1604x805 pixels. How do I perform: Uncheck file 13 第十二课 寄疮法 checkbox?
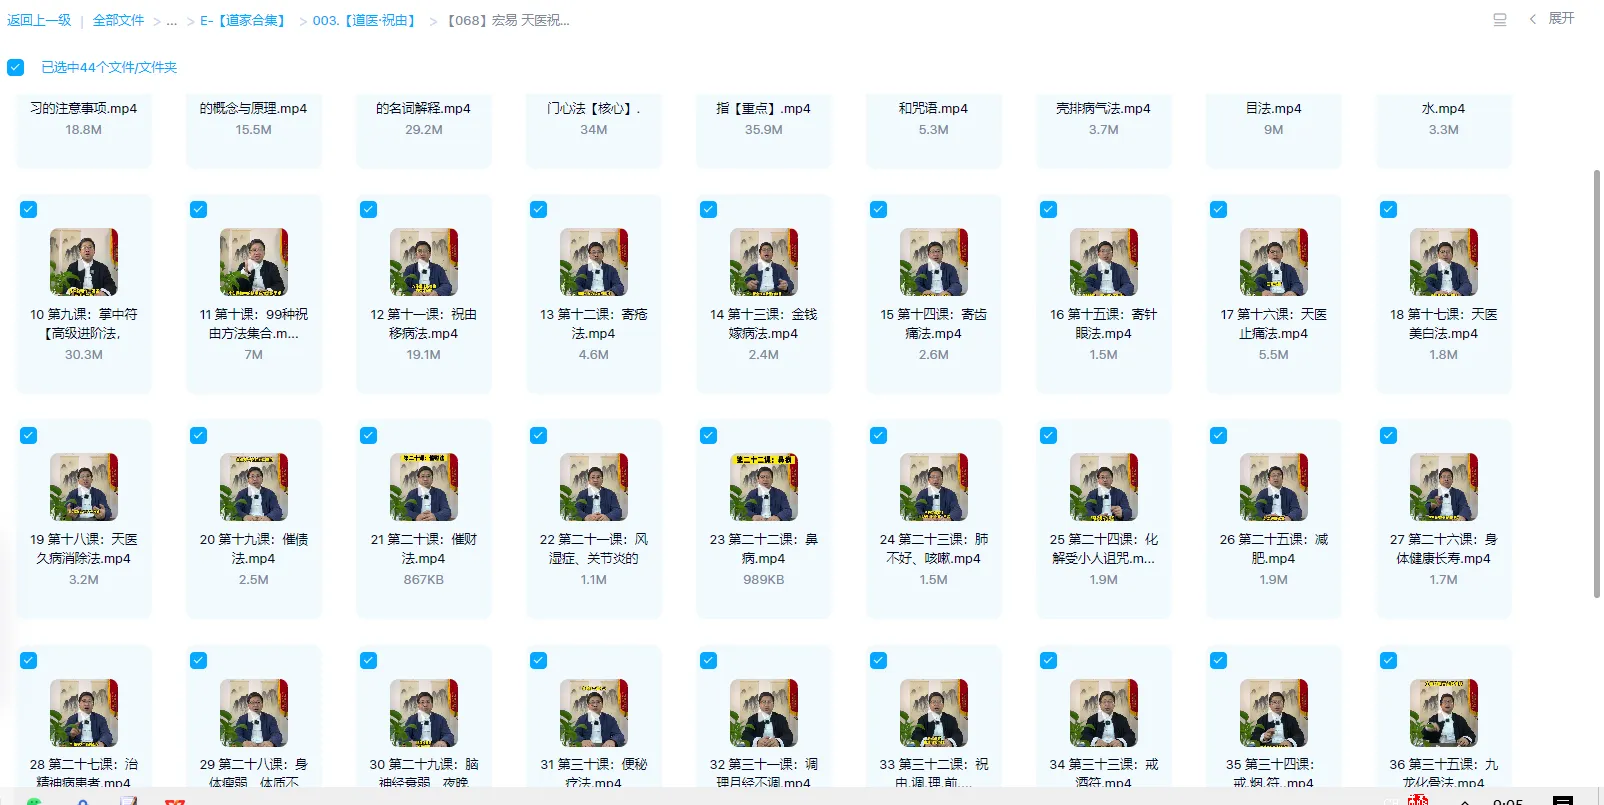click(x=538, y=209)
